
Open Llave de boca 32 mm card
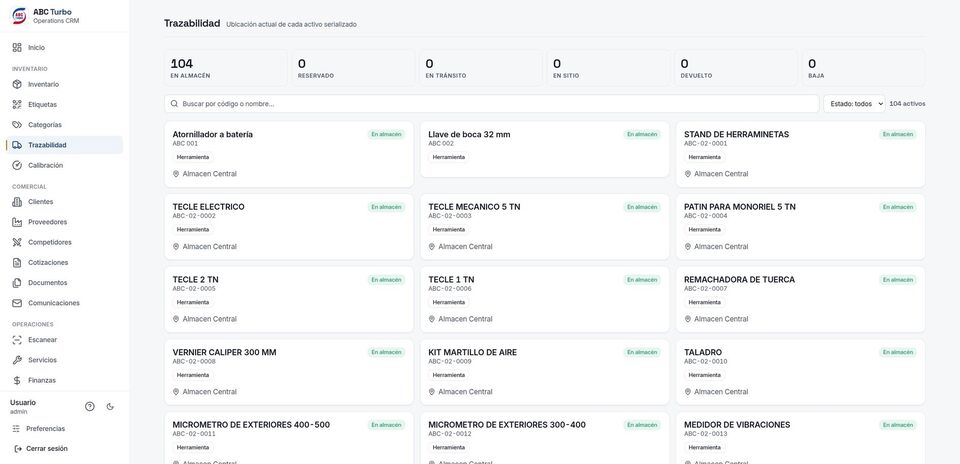(544, 149)
